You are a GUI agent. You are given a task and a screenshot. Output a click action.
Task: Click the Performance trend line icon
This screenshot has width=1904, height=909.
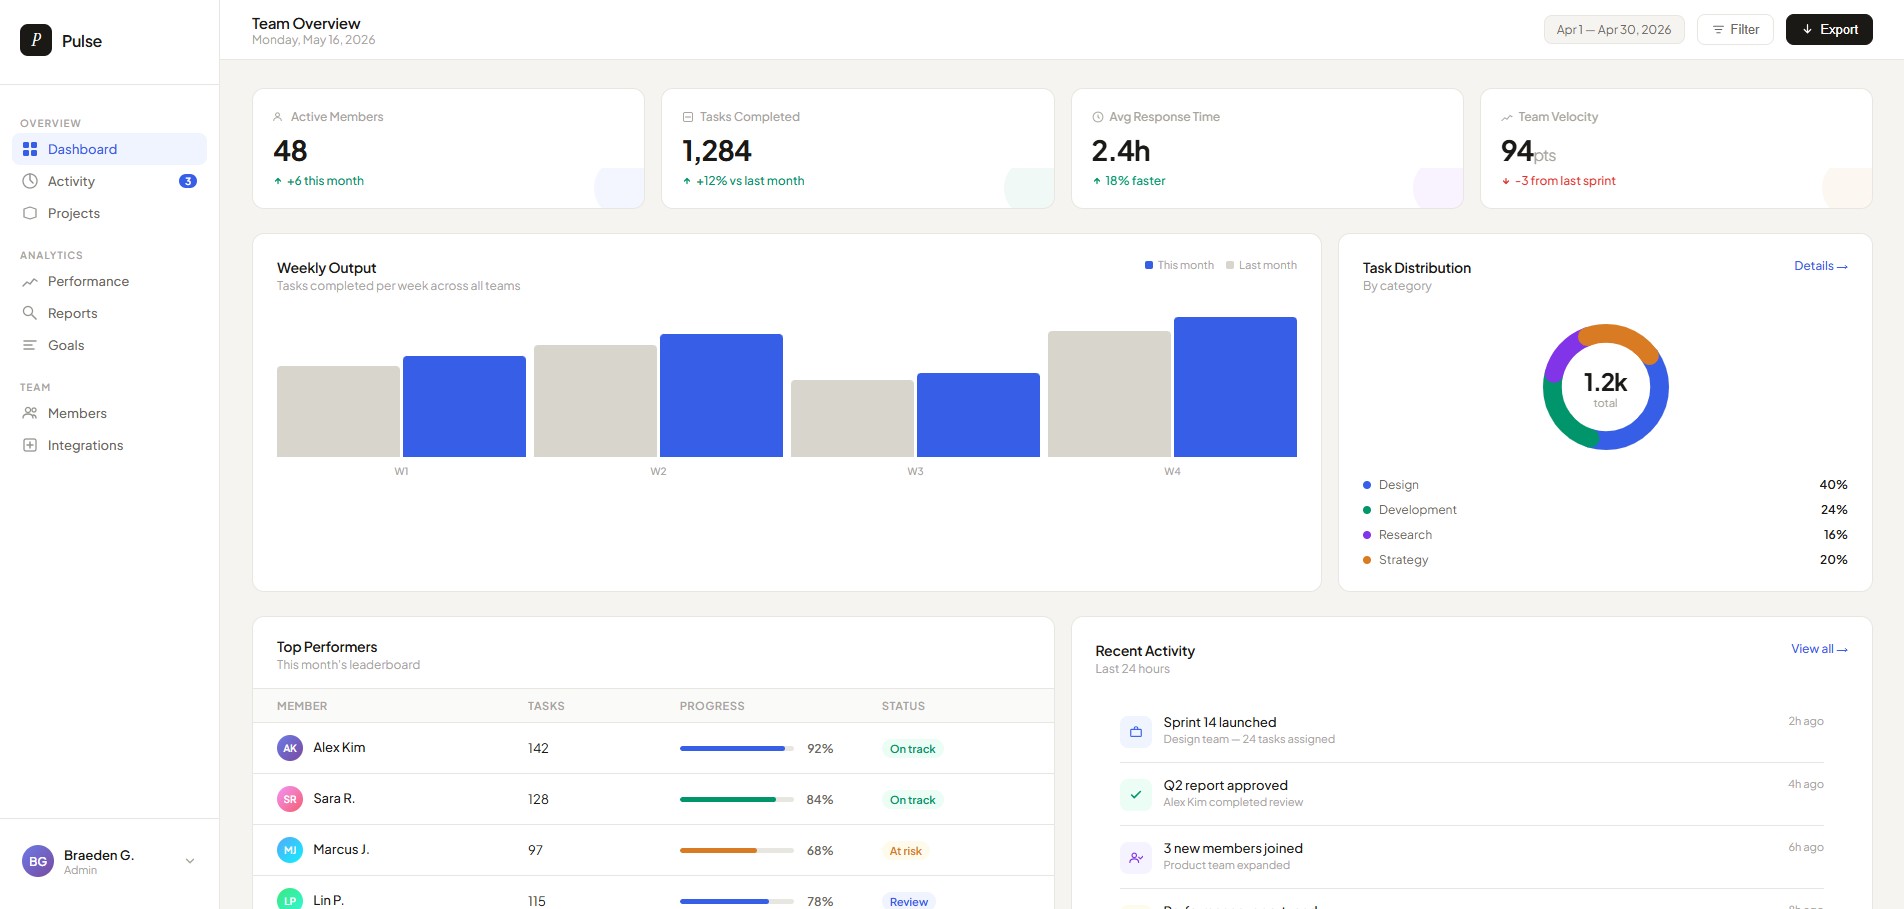point(30,281)
